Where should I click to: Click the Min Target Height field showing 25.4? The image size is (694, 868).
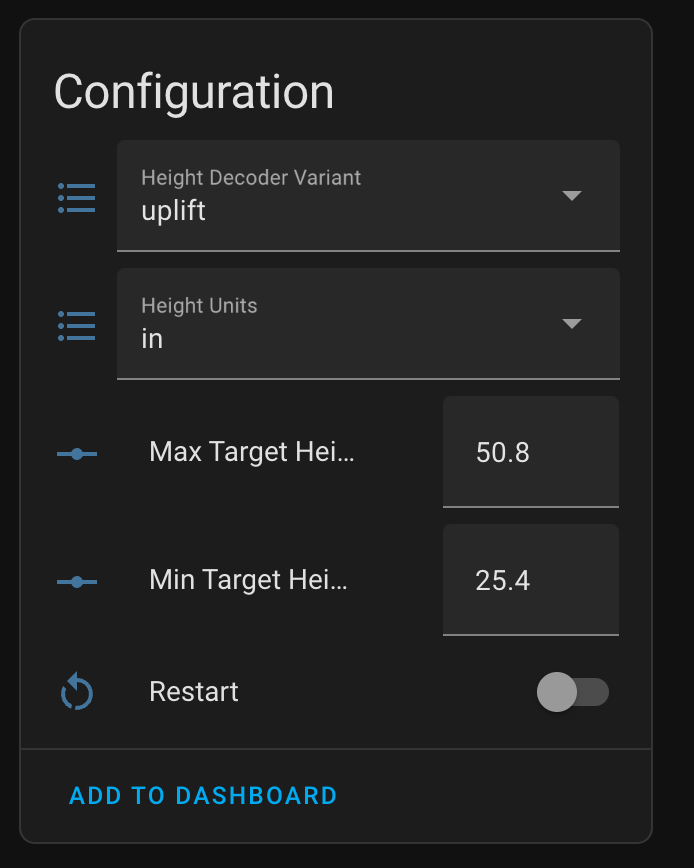(531, 580)
